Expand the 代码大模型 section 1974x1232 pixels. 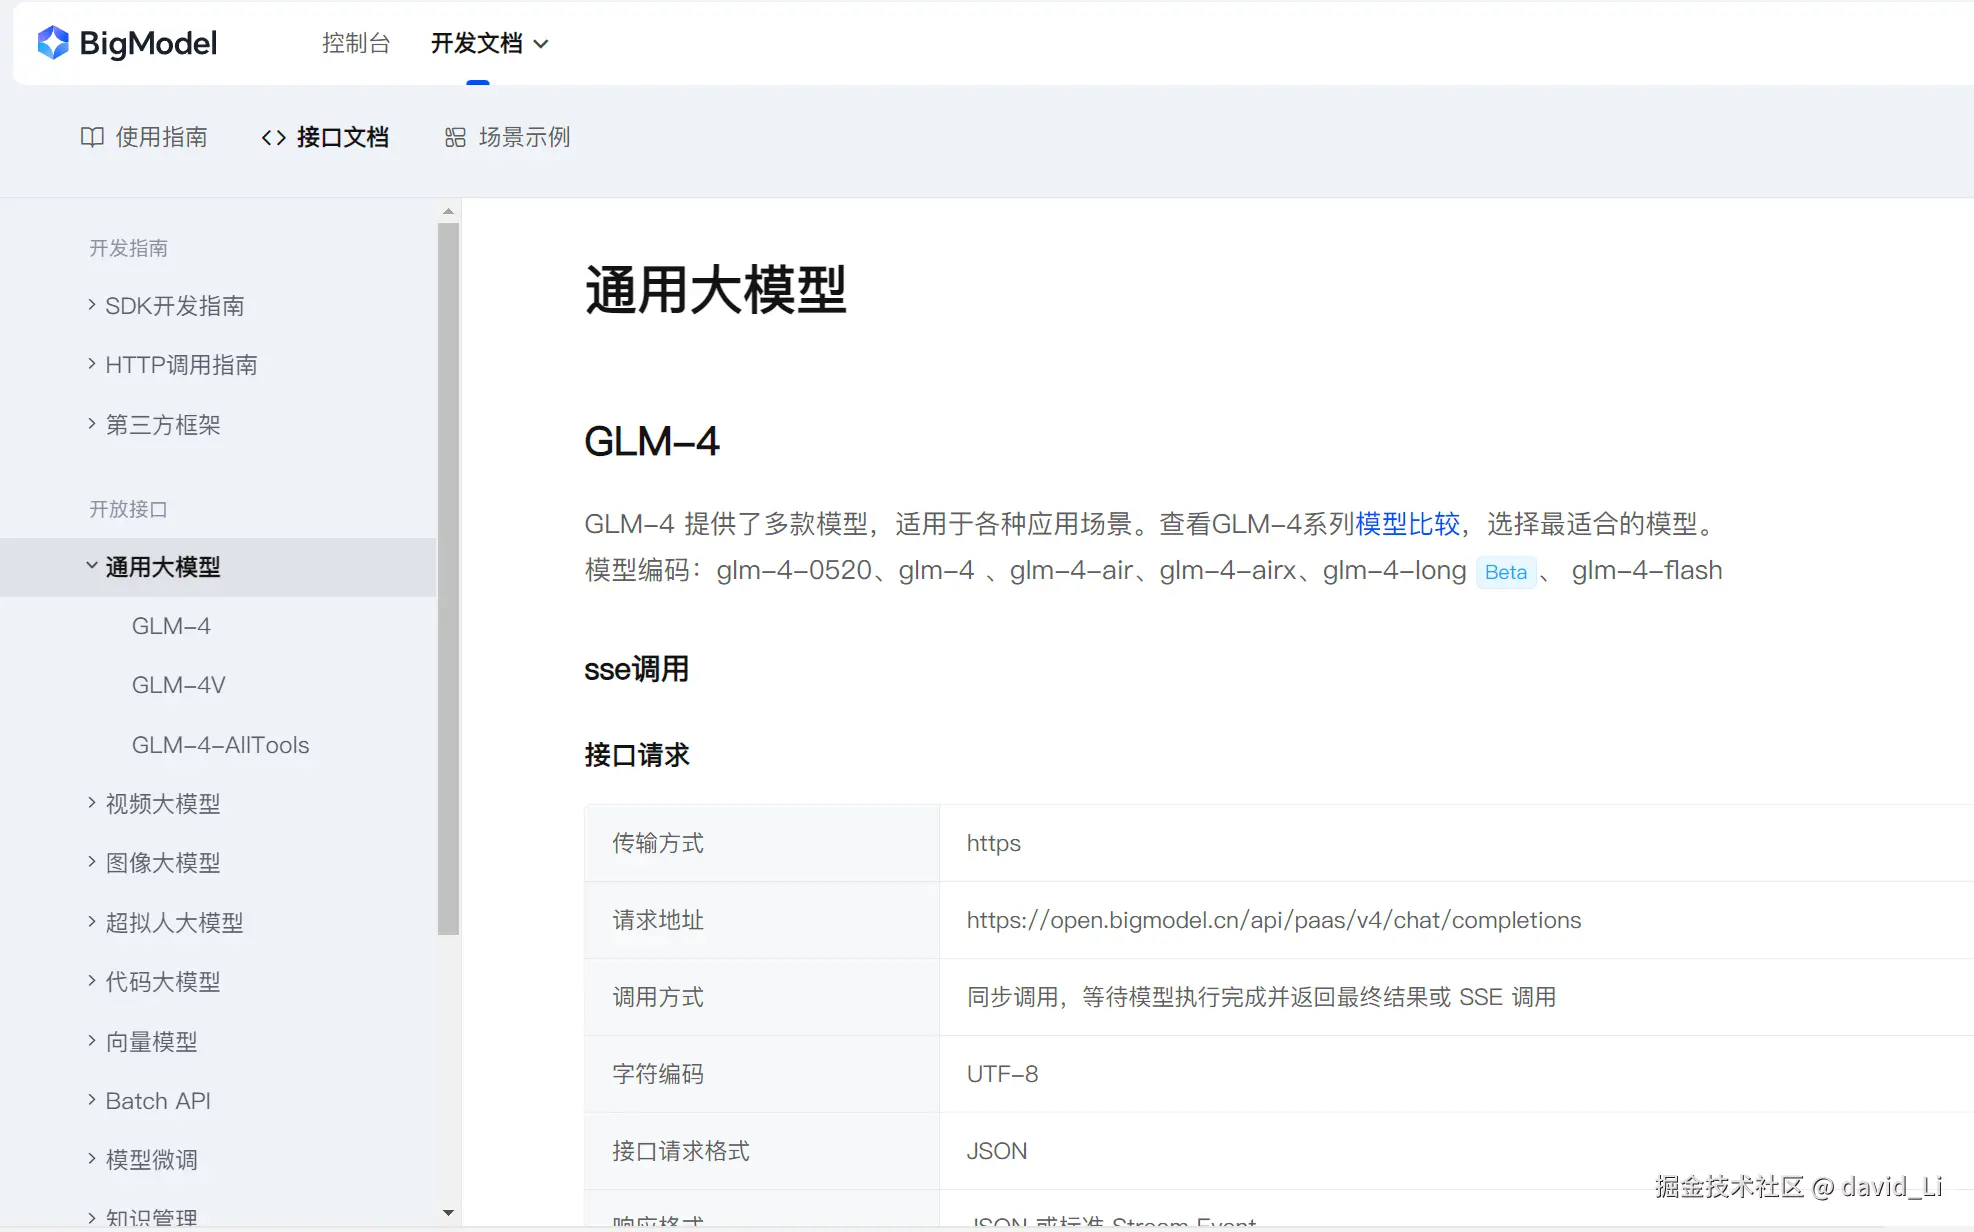pyautogui.click(x=92, y=981)
